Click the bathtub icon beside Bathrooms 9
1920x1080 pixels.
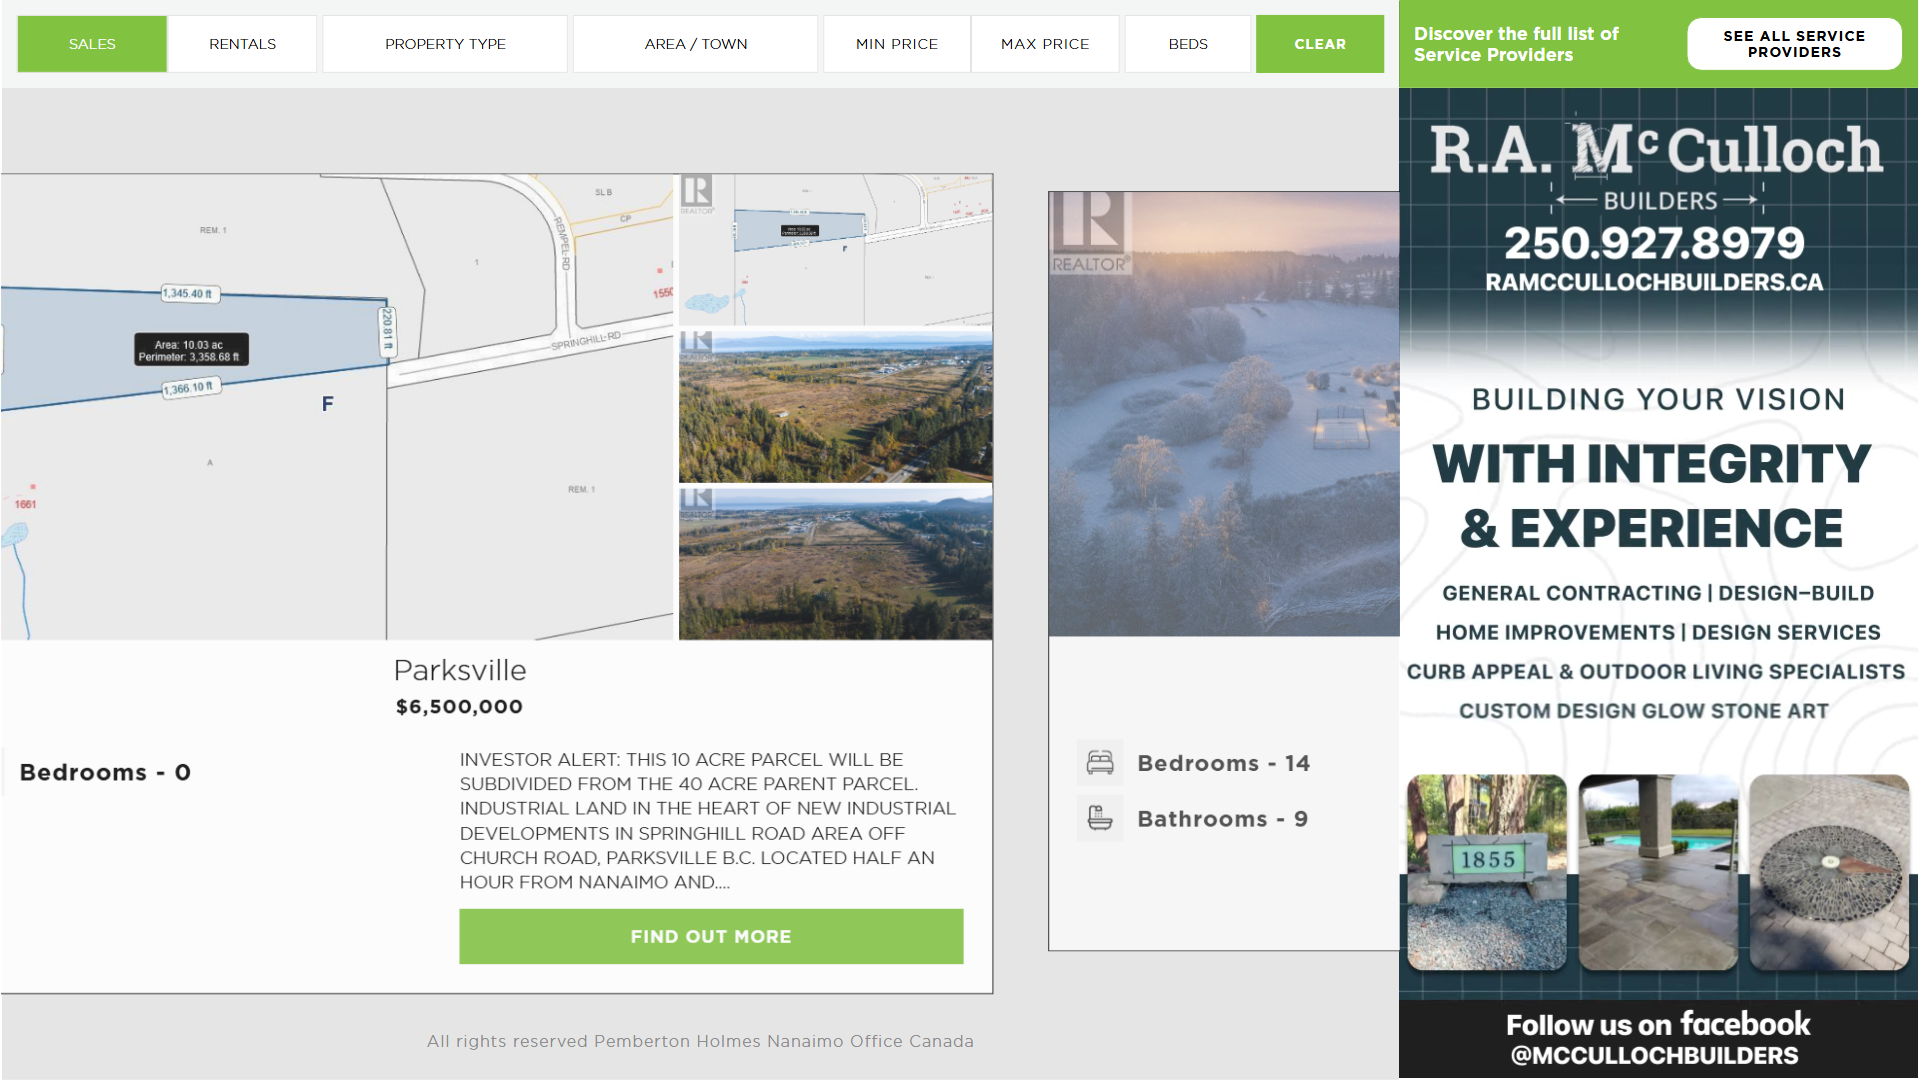coord(1100,819)
